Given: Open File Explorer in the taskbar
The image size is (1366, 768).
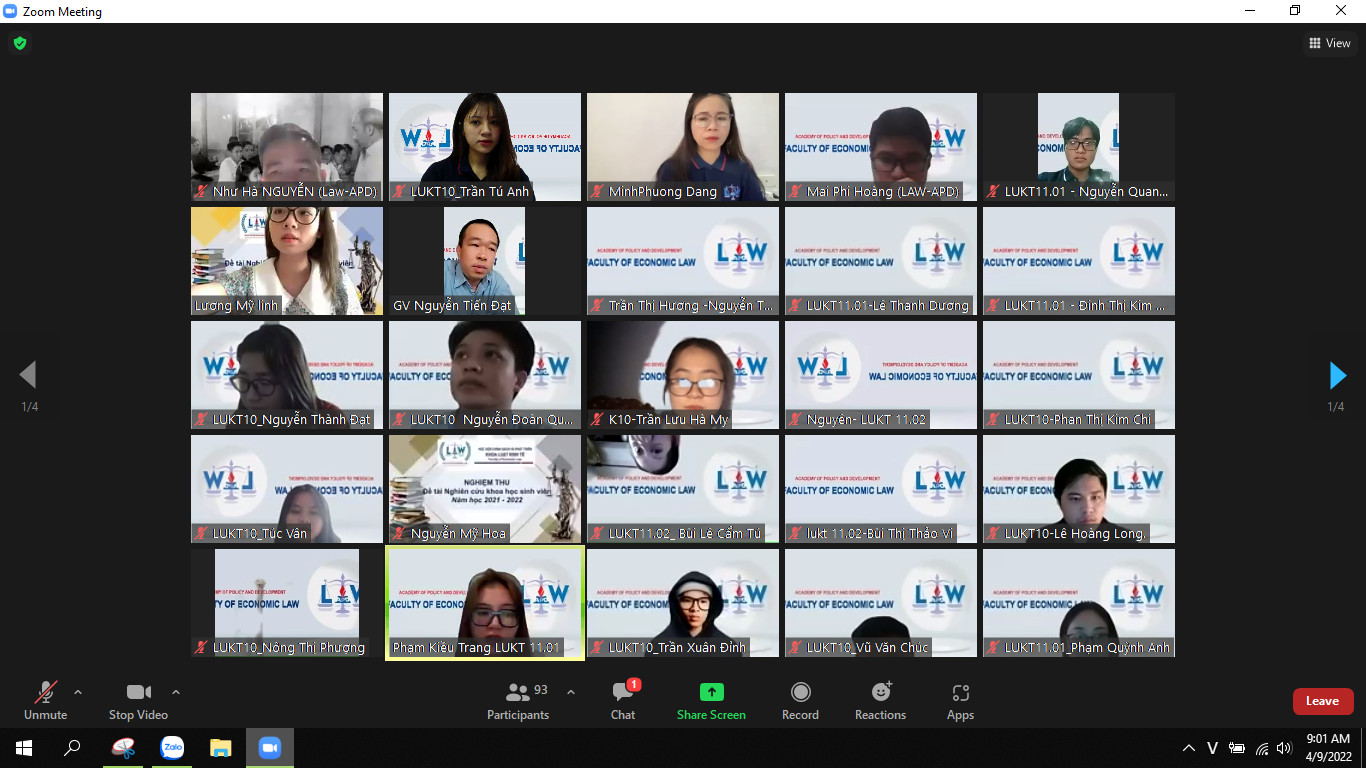Looking at the screenshot, I should click(x=221, y=748).
